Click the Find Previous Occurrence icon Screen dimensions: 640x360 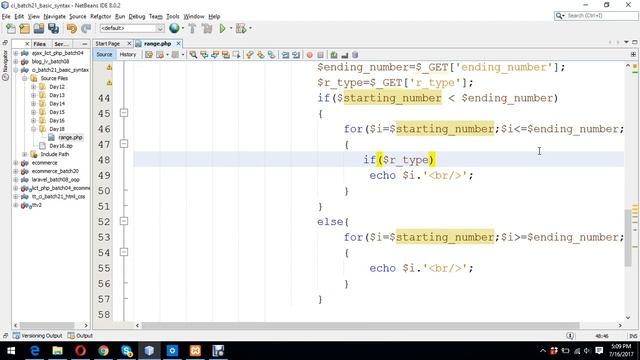(204, 55)
